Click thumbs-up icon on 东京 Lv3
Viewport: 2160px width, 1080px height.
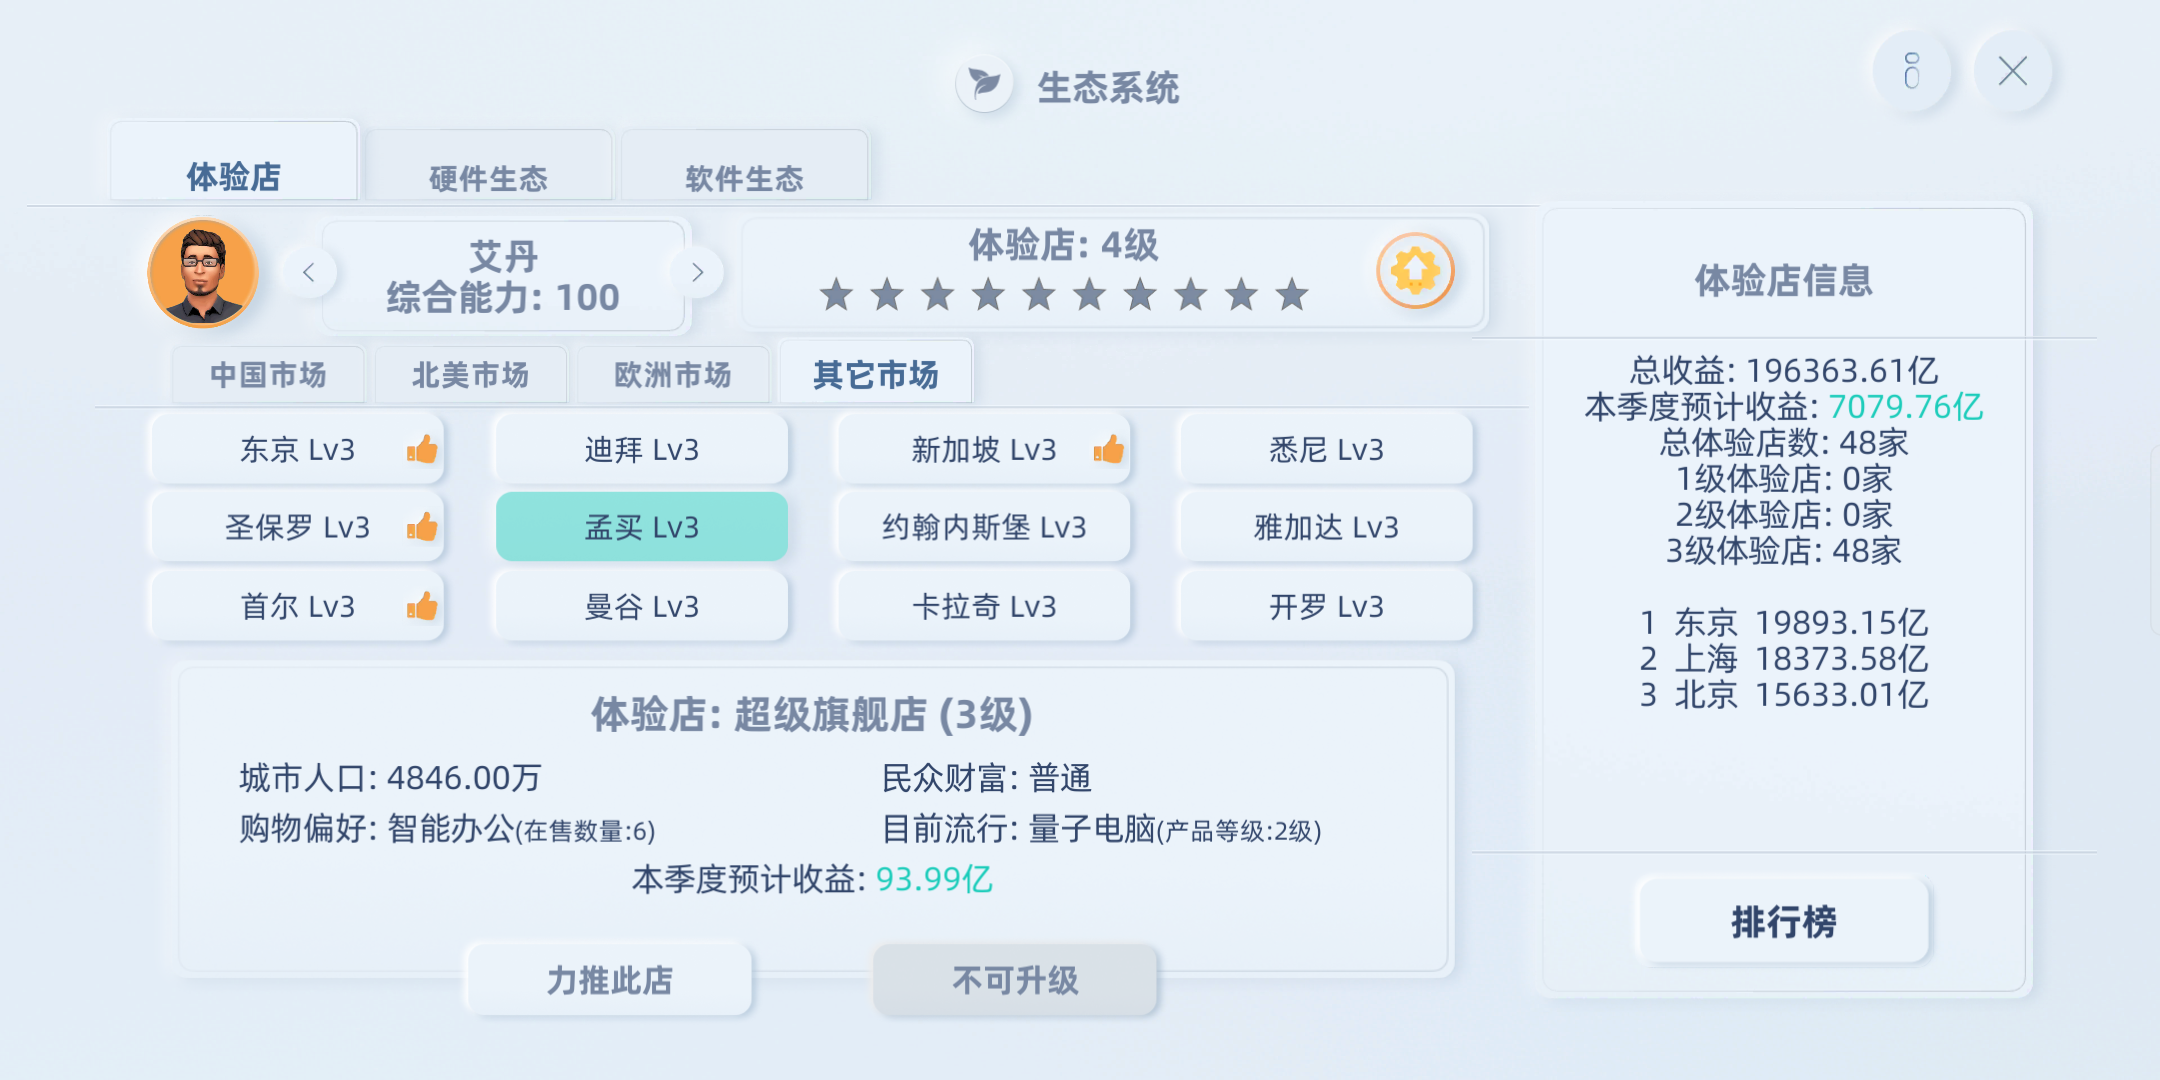tap(422, 450)
